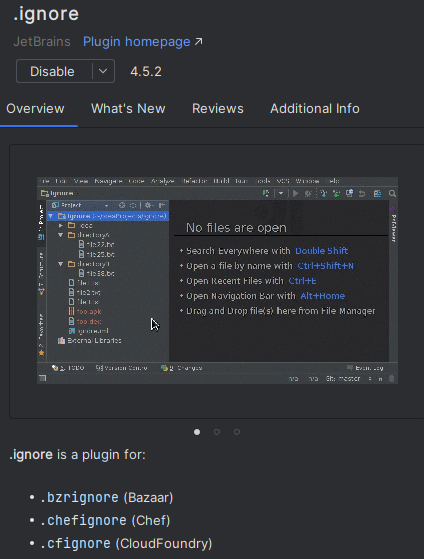424x559 pixels.
Task: Open the plugin screenshot preview image
Action: (x=217, y=280)
